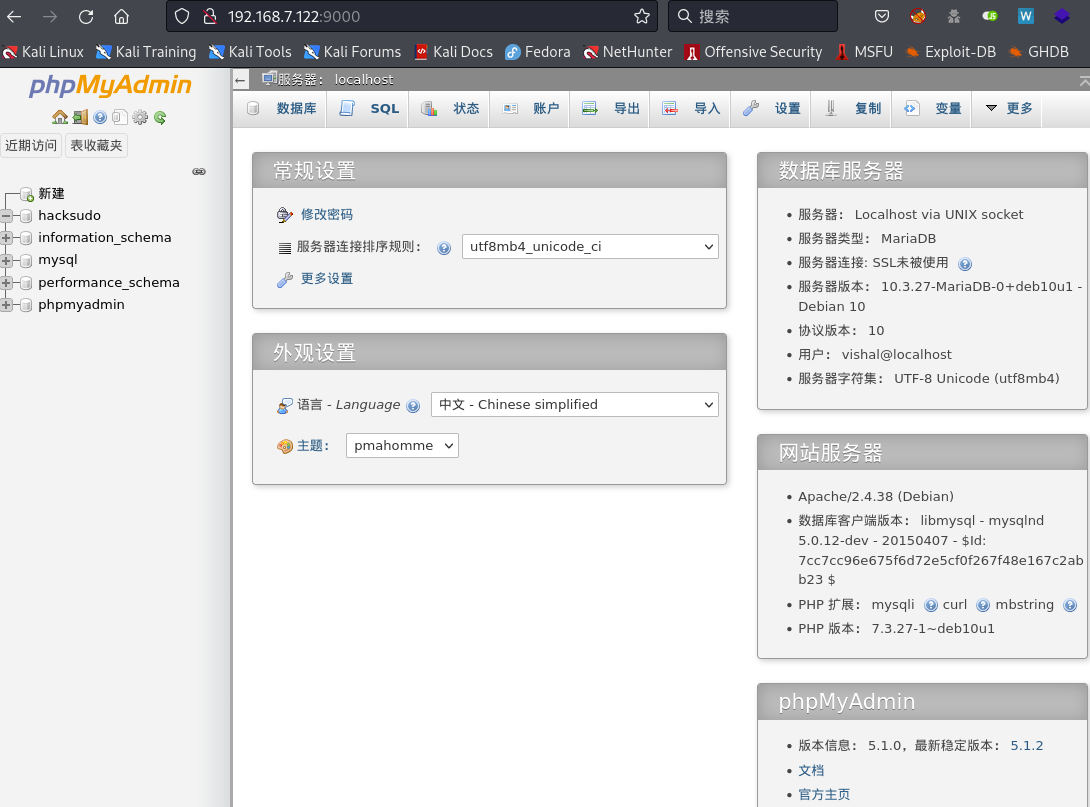This screenshot has width=1090, height=807.
Task: Expand the phpmyadmin database tree node
Action: click(x=6, y=305)
